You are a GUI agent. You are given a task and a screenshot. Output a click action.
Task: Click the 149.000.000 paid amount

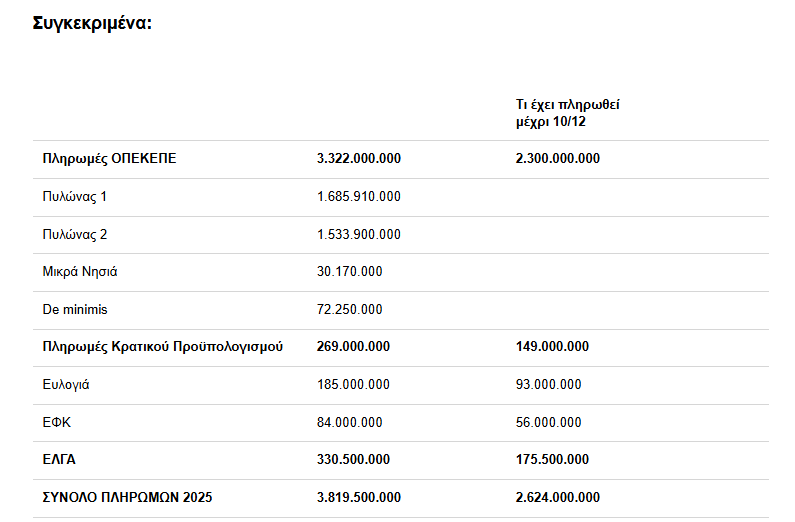pyautogui.click(x=553, y=347)
